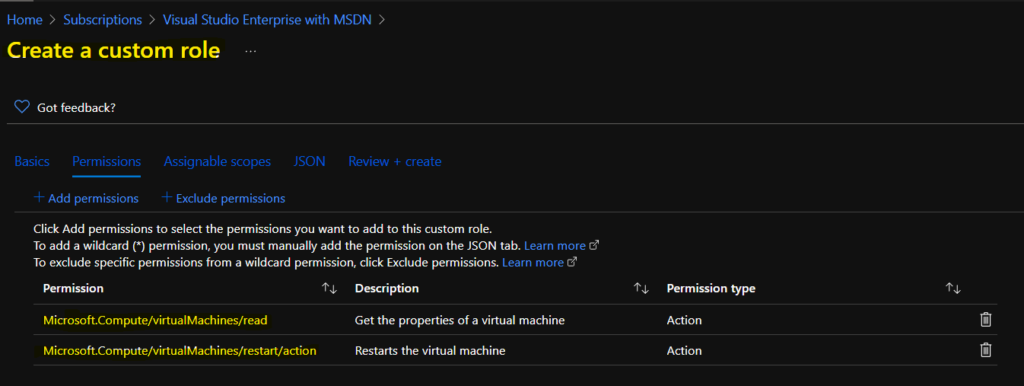Delete the virtualMachines/read permission row
Image resolution: width=1024 pixels, height=386 pixels.
click(985, 319)
